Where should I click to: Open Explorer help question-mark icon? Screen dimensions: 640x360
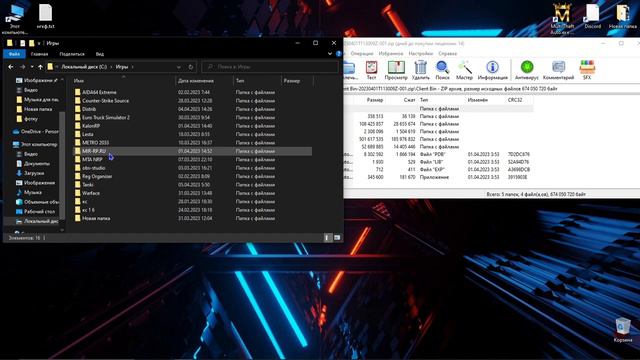pos(338,53)
